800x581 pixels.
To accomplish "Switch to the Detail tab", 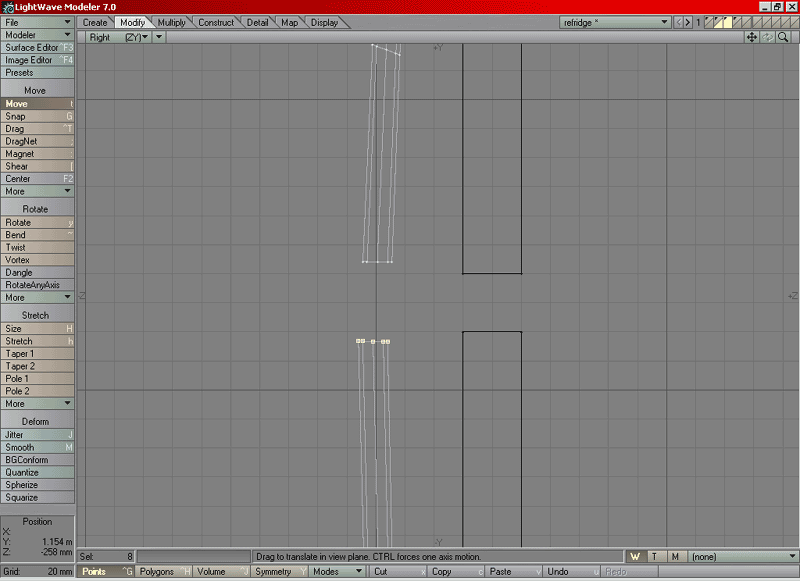I will click(257, 22).
